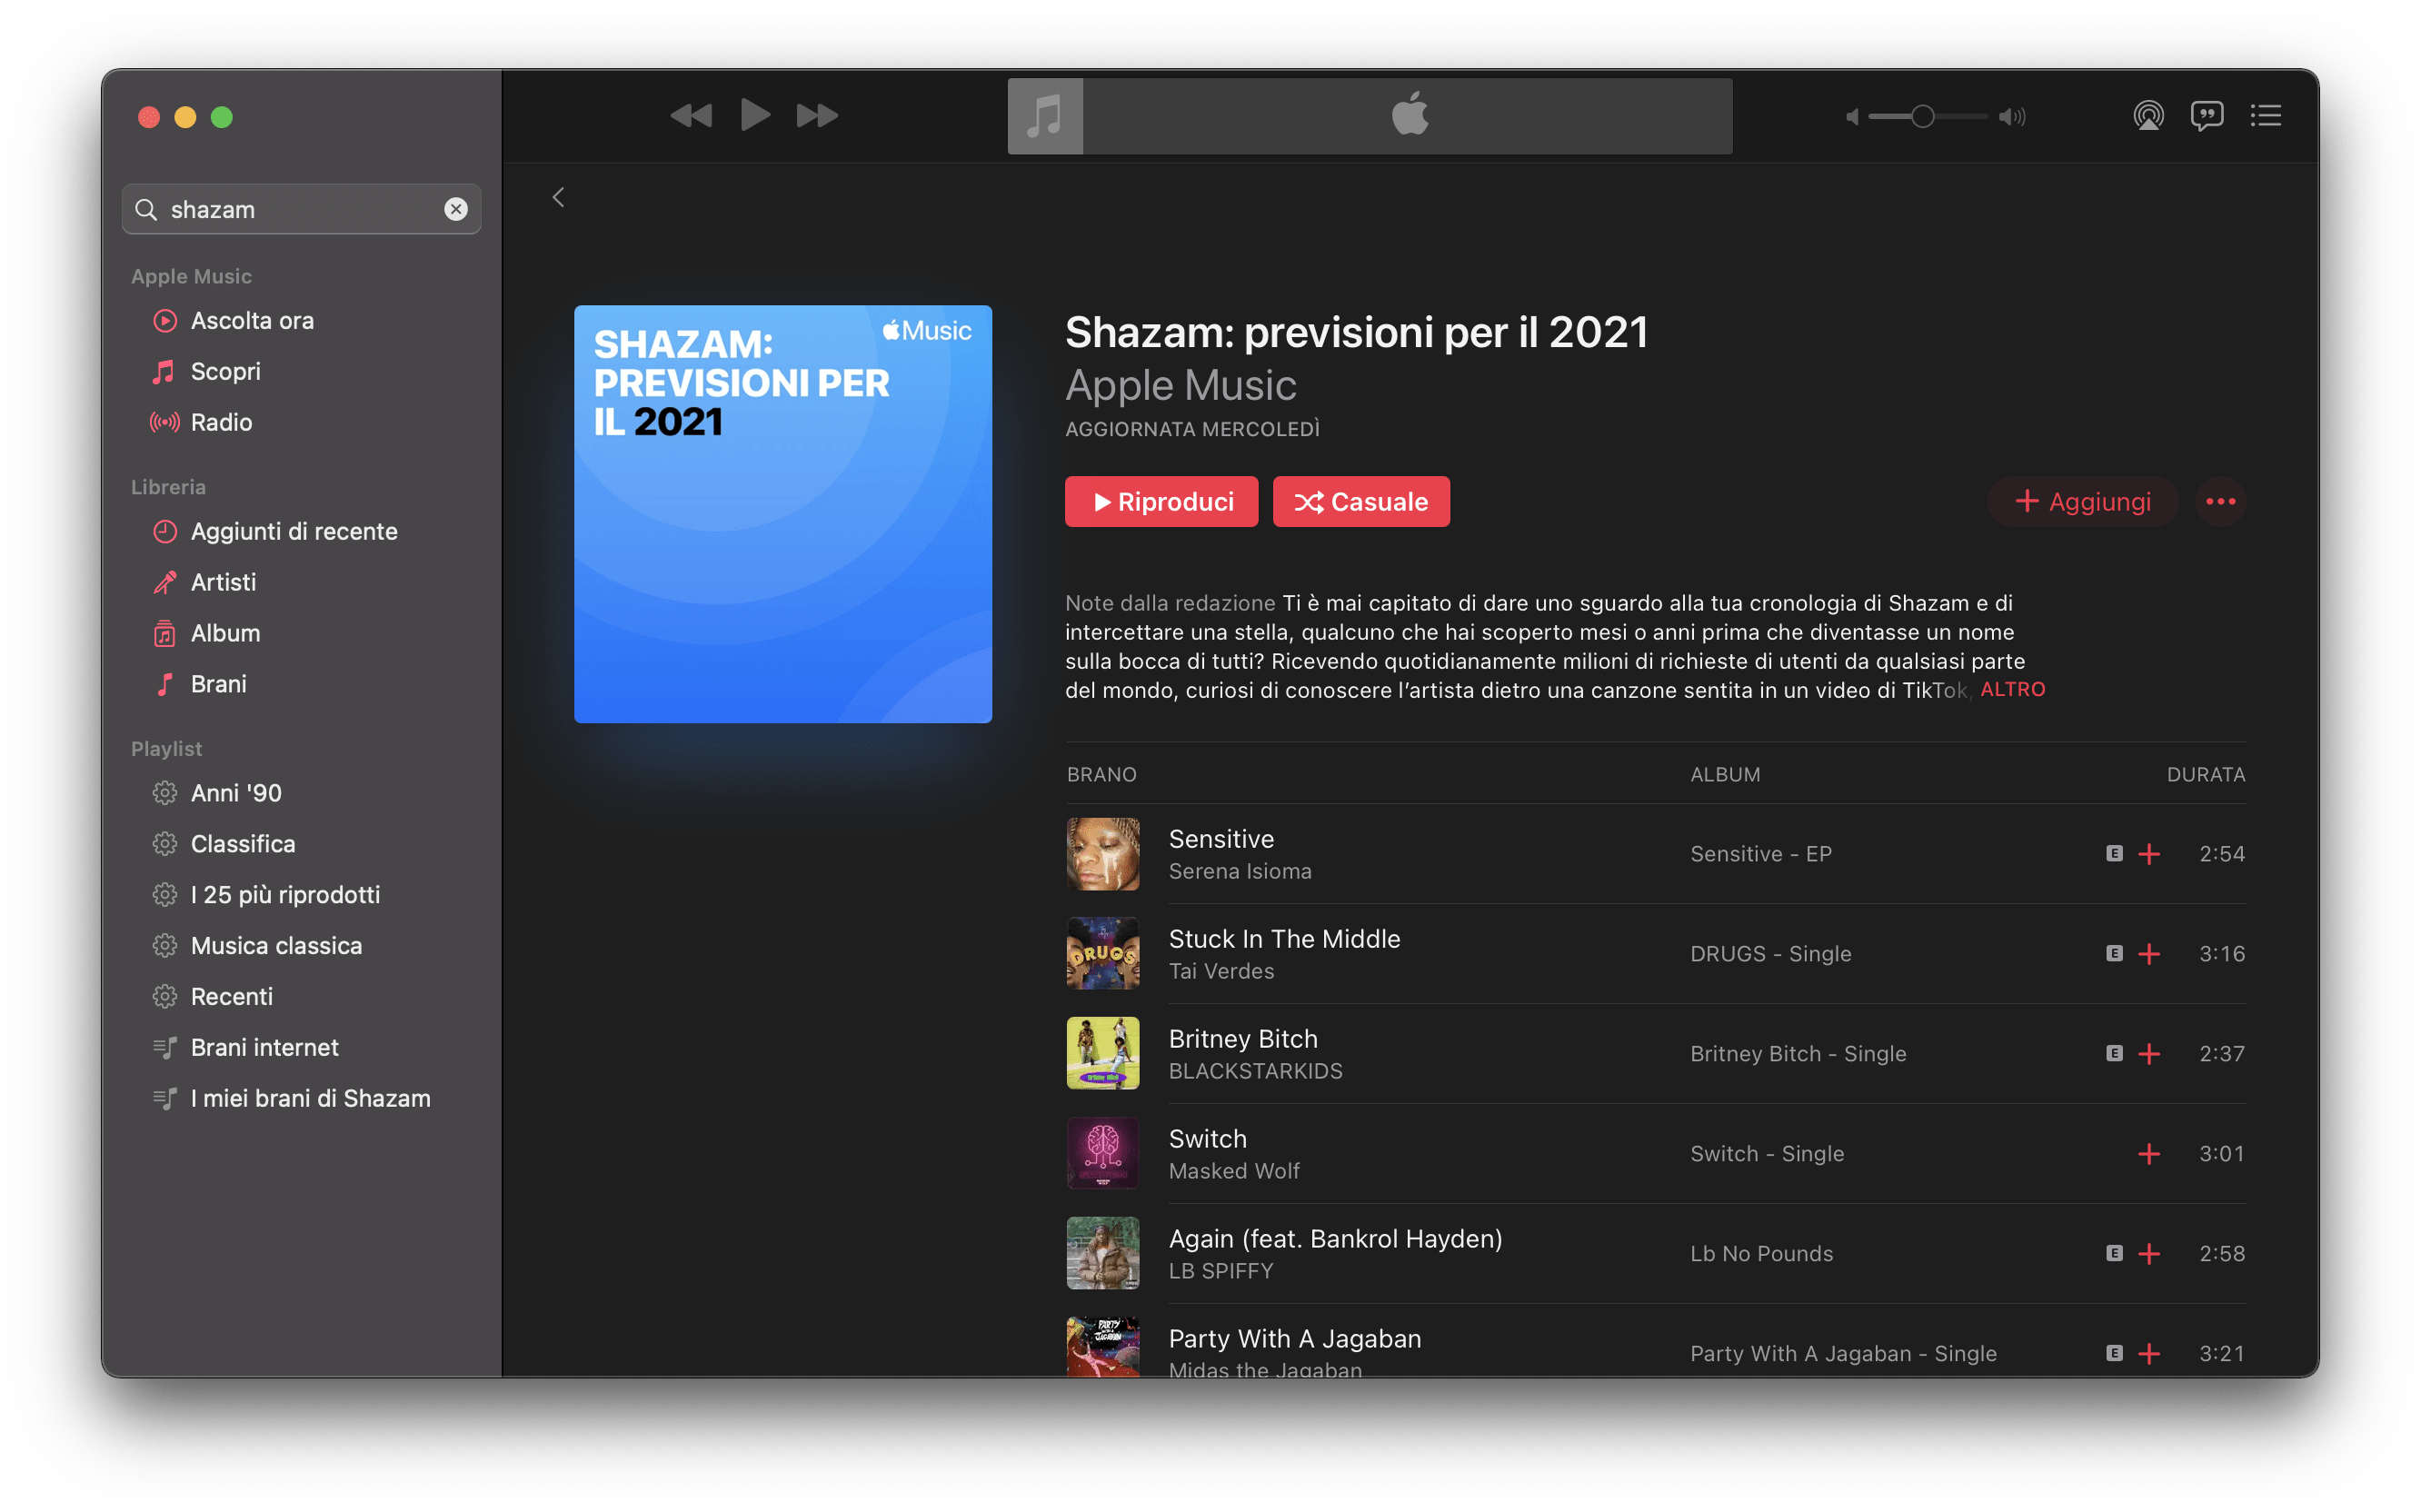
Task: Expand the editorial notes with ALTRO
Action: (2012, 690)
